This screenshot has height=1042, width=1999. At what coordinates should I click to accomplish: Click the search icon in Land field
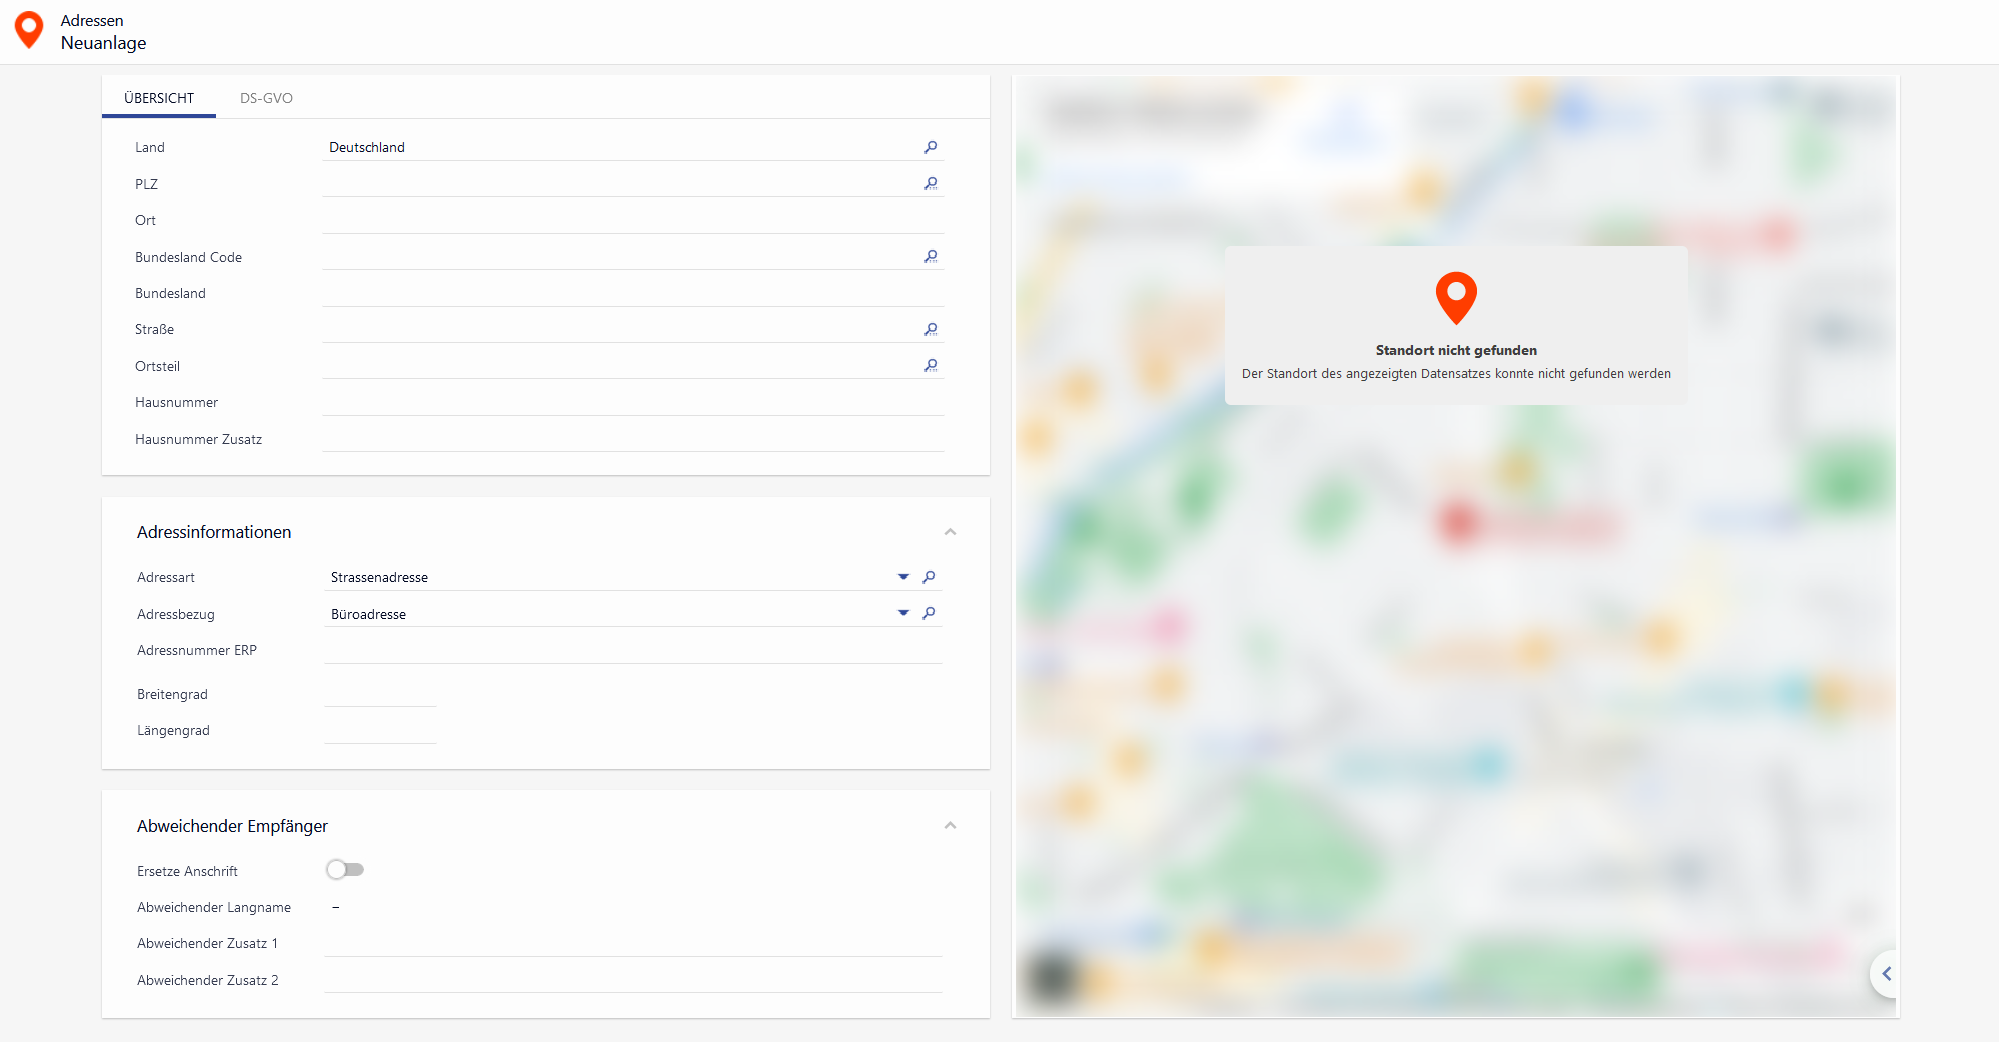pos(930,147)
